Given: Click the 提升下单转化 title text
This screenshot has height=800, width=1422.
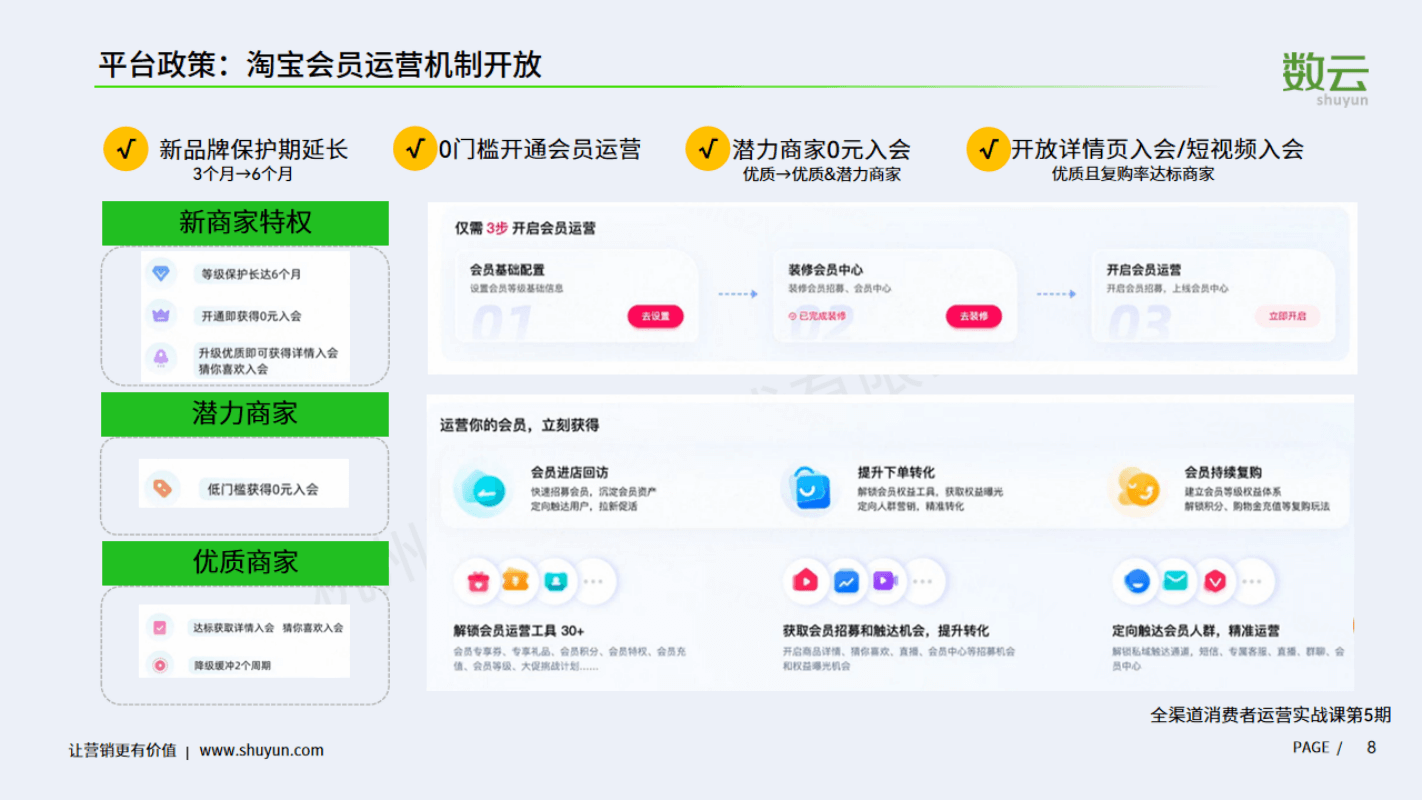Looking at the screenshot, I should (x=896, y=472).
